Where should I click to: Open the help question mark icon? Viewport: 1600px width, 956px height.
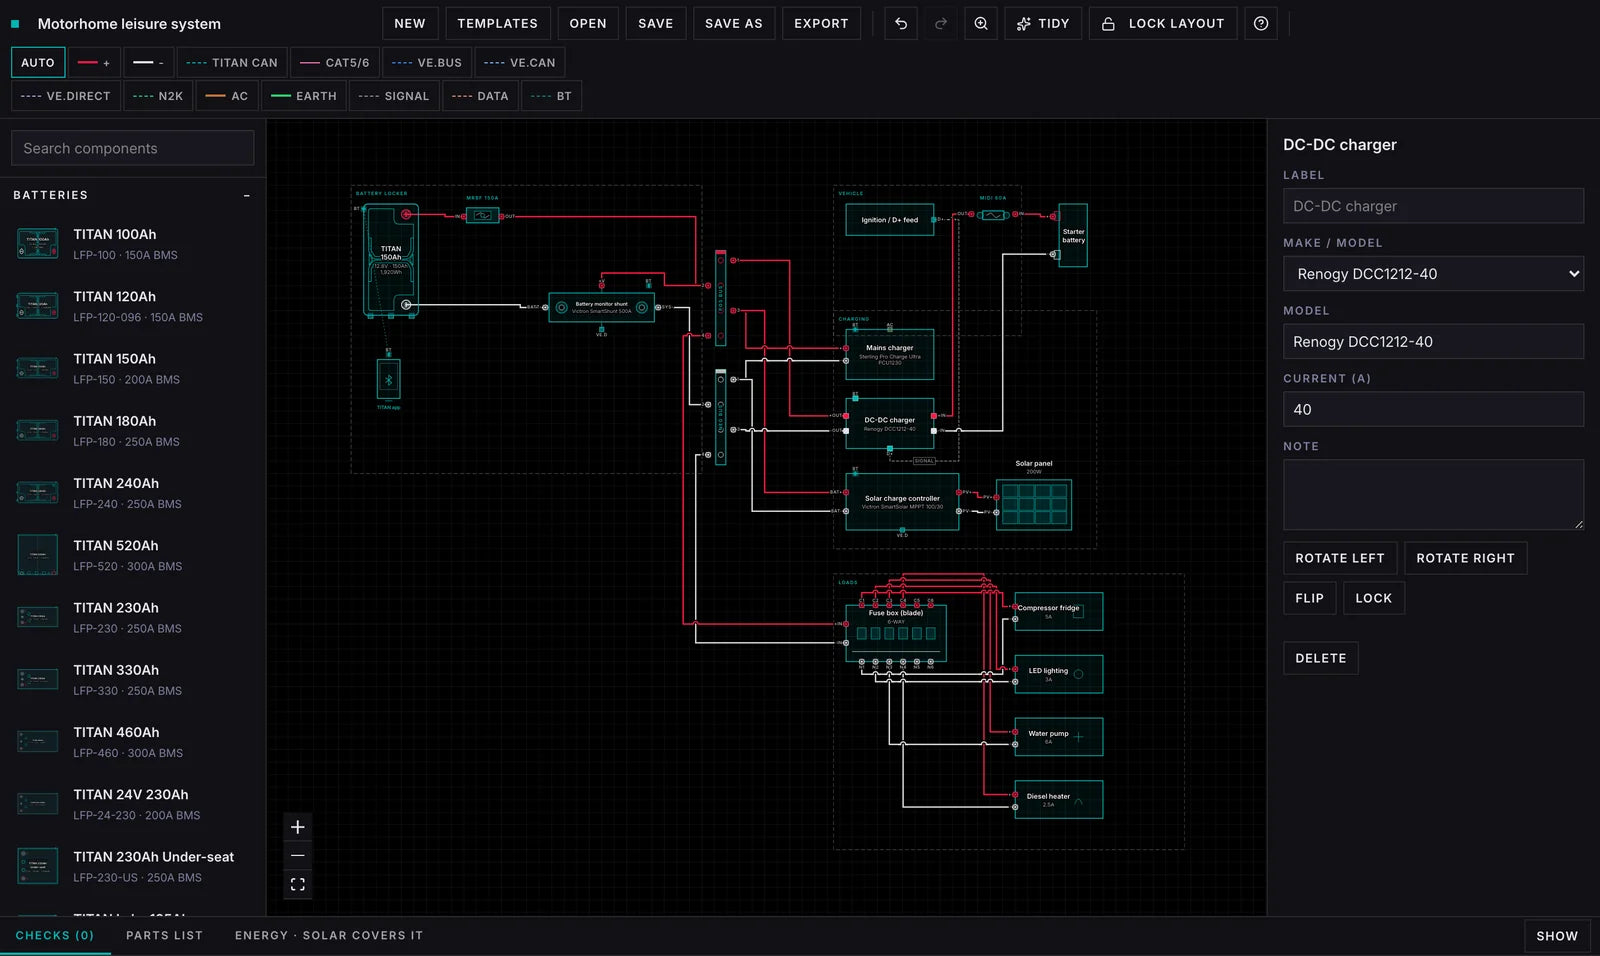point(1261,23)
